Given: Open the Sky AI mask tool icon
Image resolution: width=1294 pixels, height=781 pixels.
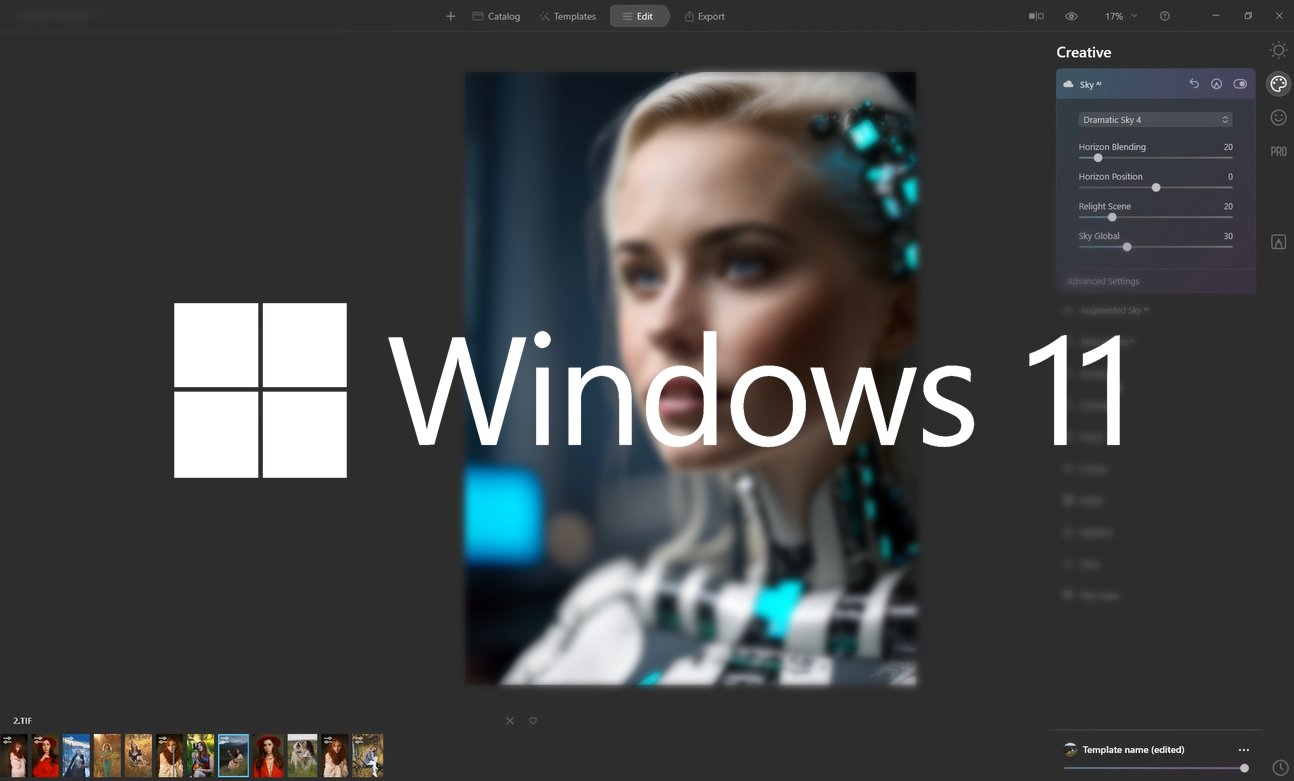Looking at the screenshot, I should click(1216, 84).
